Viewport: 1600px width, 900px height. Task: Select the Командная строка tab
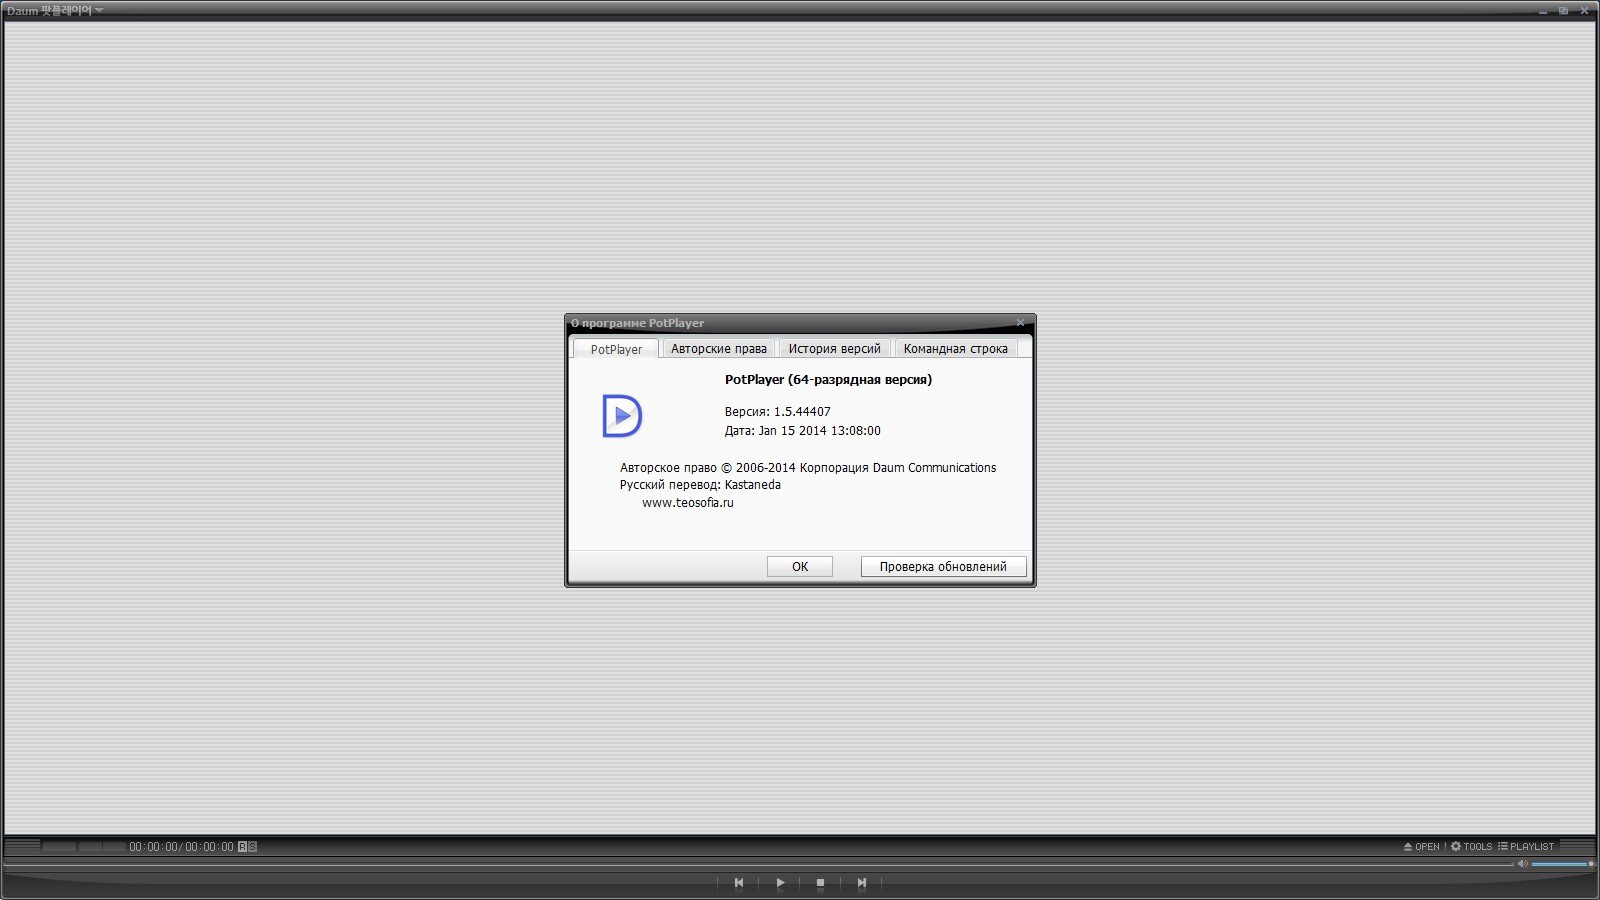(955, 349)
